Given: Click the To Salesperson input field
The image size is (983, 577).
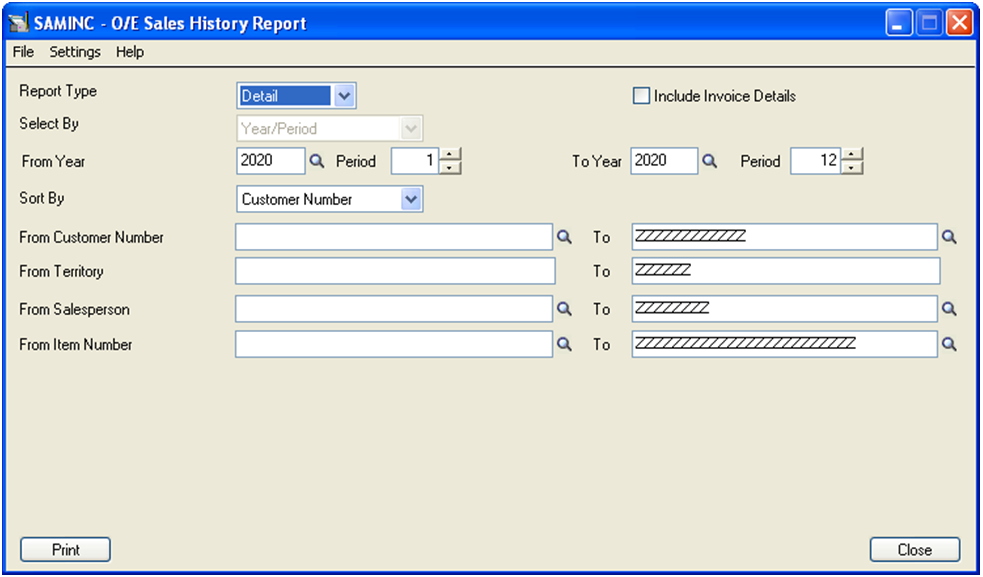Looking at the screenshot, I should click(x=785, y=309).
